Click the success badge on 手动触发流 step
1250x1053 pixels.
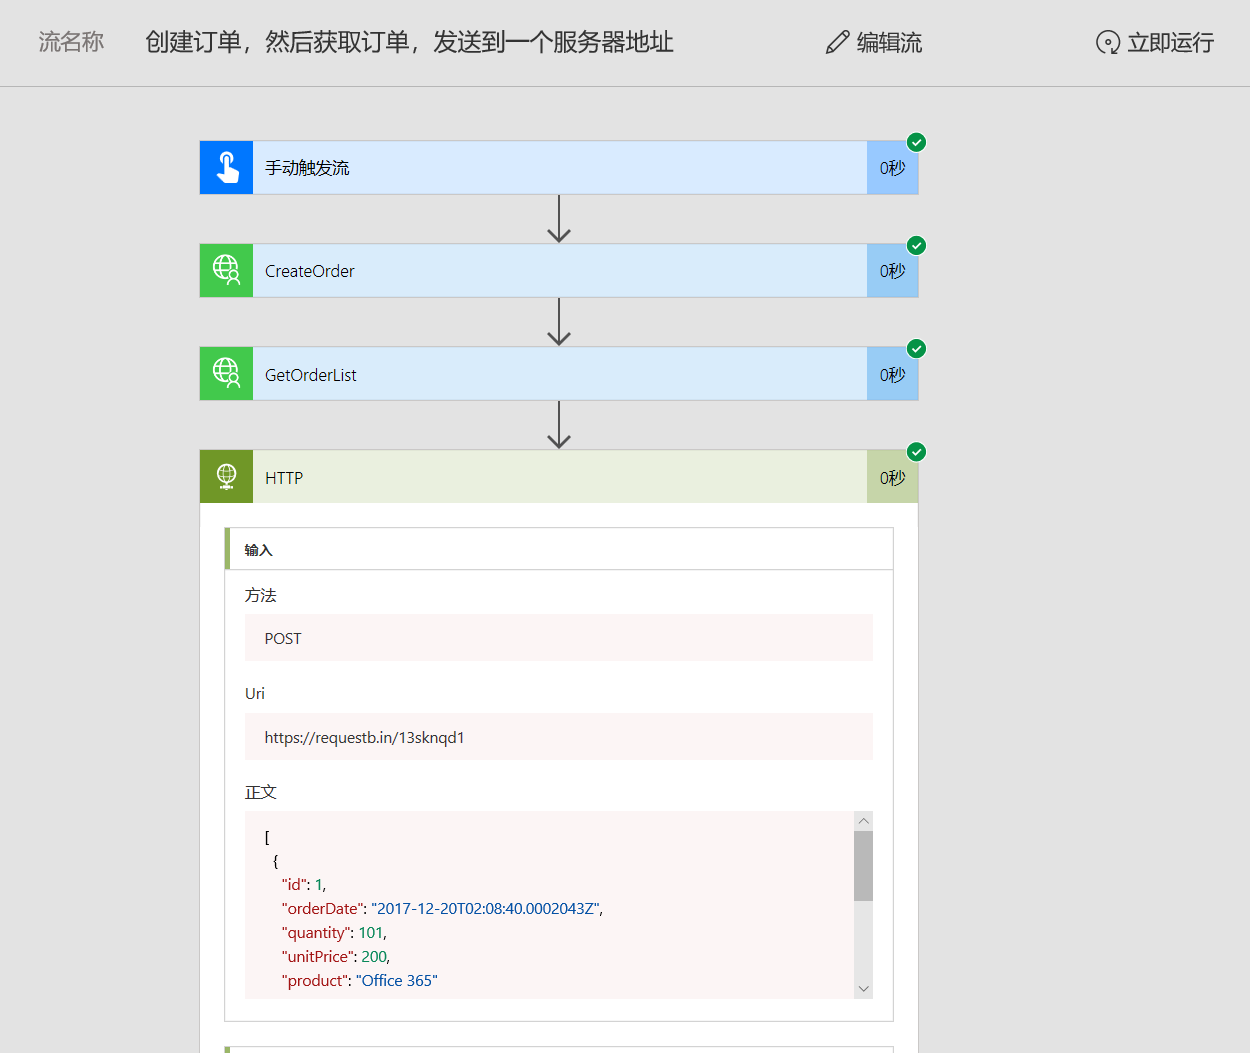coord(917,142)
